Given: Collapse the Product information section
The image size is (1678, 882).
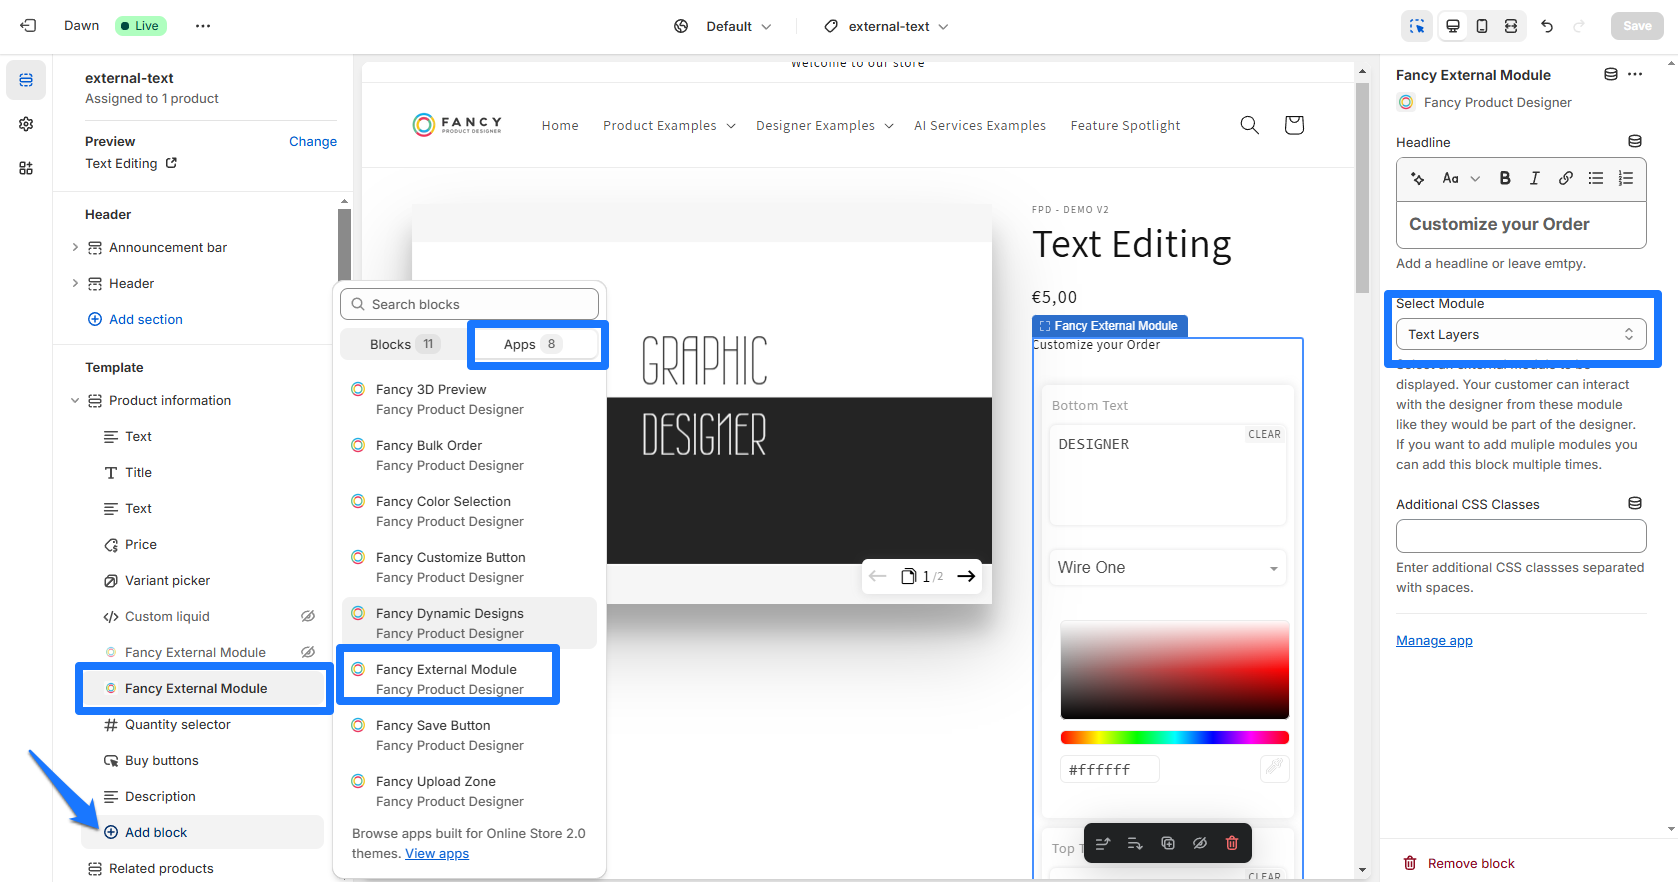Looking at the screenshot, I should point(75,400).
